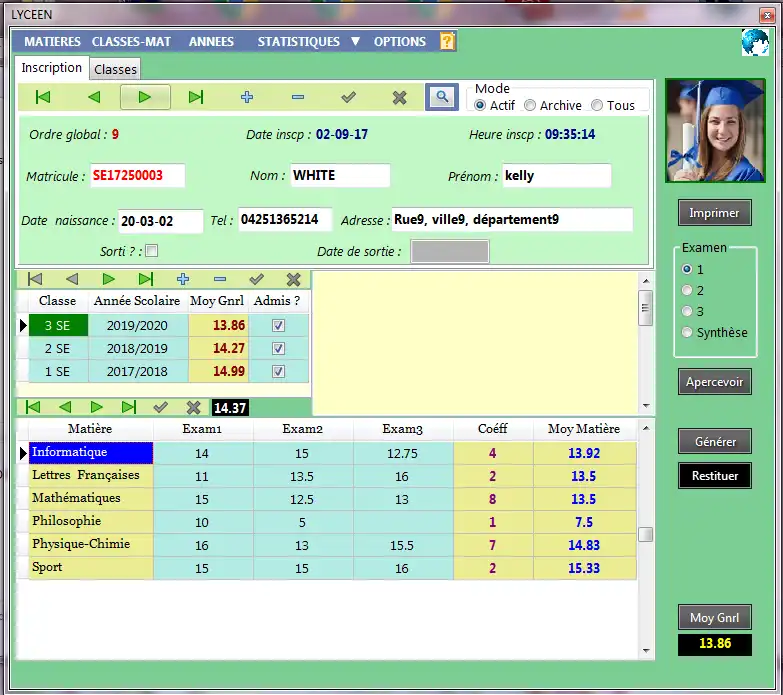The width and height of the screenshot is (783, 695).
Task: Choose Examen Synthèse radio option
Action: (687, 332)
